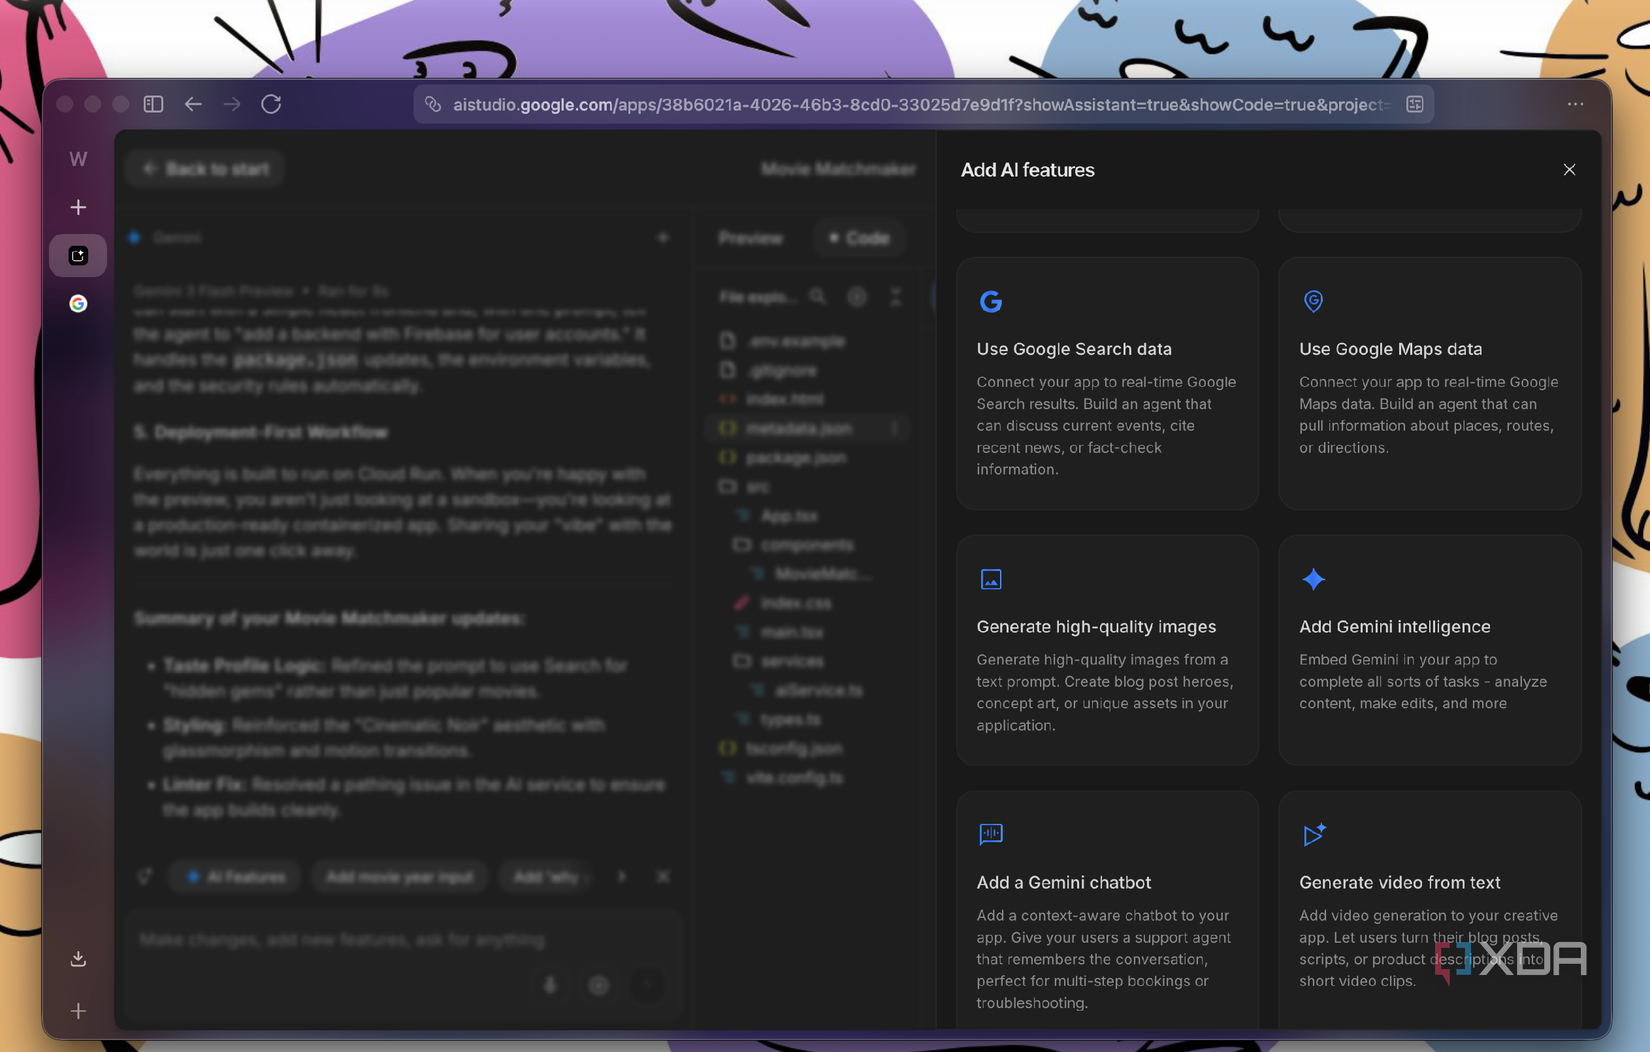Choose Generate high-quality images feature
This screenshot has width=1650, height=1052.
(x=1107, y=650)
